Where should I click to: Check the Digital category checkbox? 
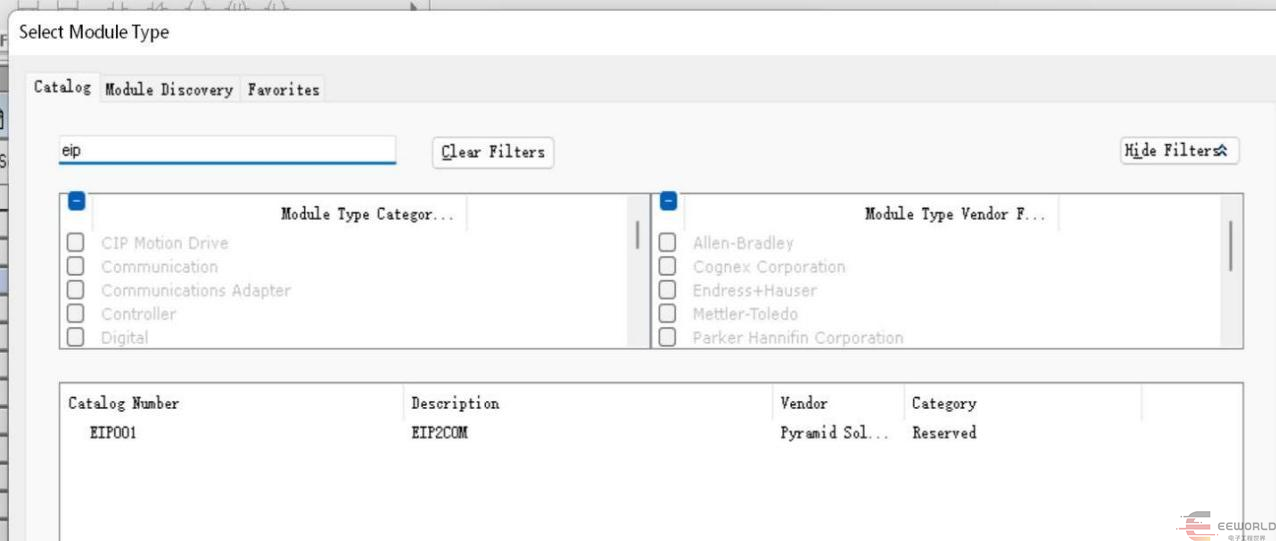click(x=75, y=338)
